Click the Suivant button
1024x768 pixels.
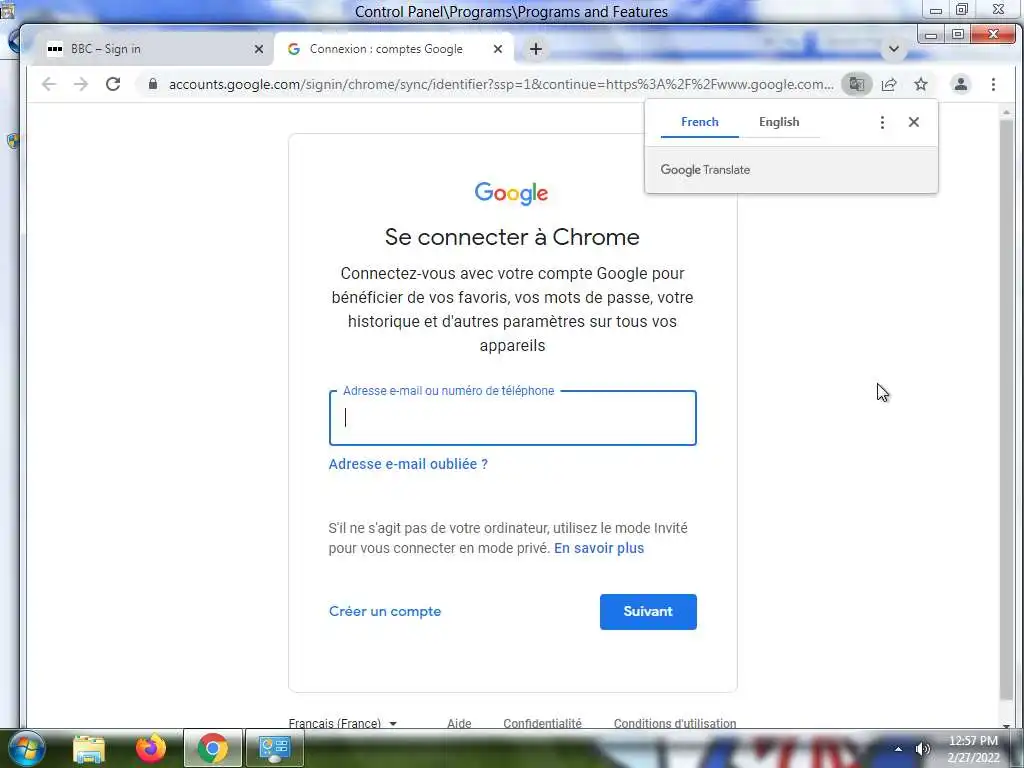pos(648,612)
